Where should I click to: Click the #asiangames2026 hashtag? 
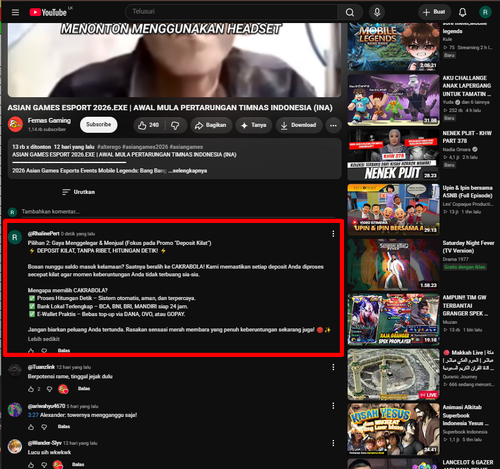click(145, 147)
